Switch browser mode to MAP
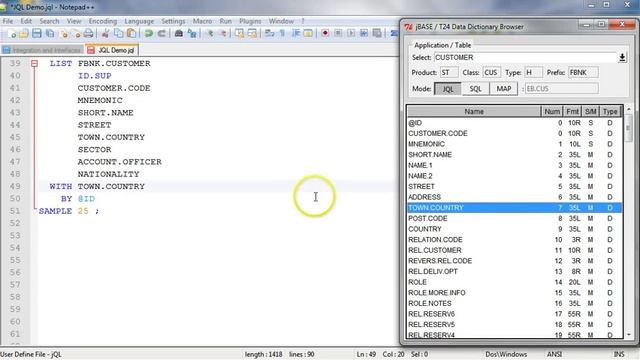Screen dimensions: 640x360 504,89
